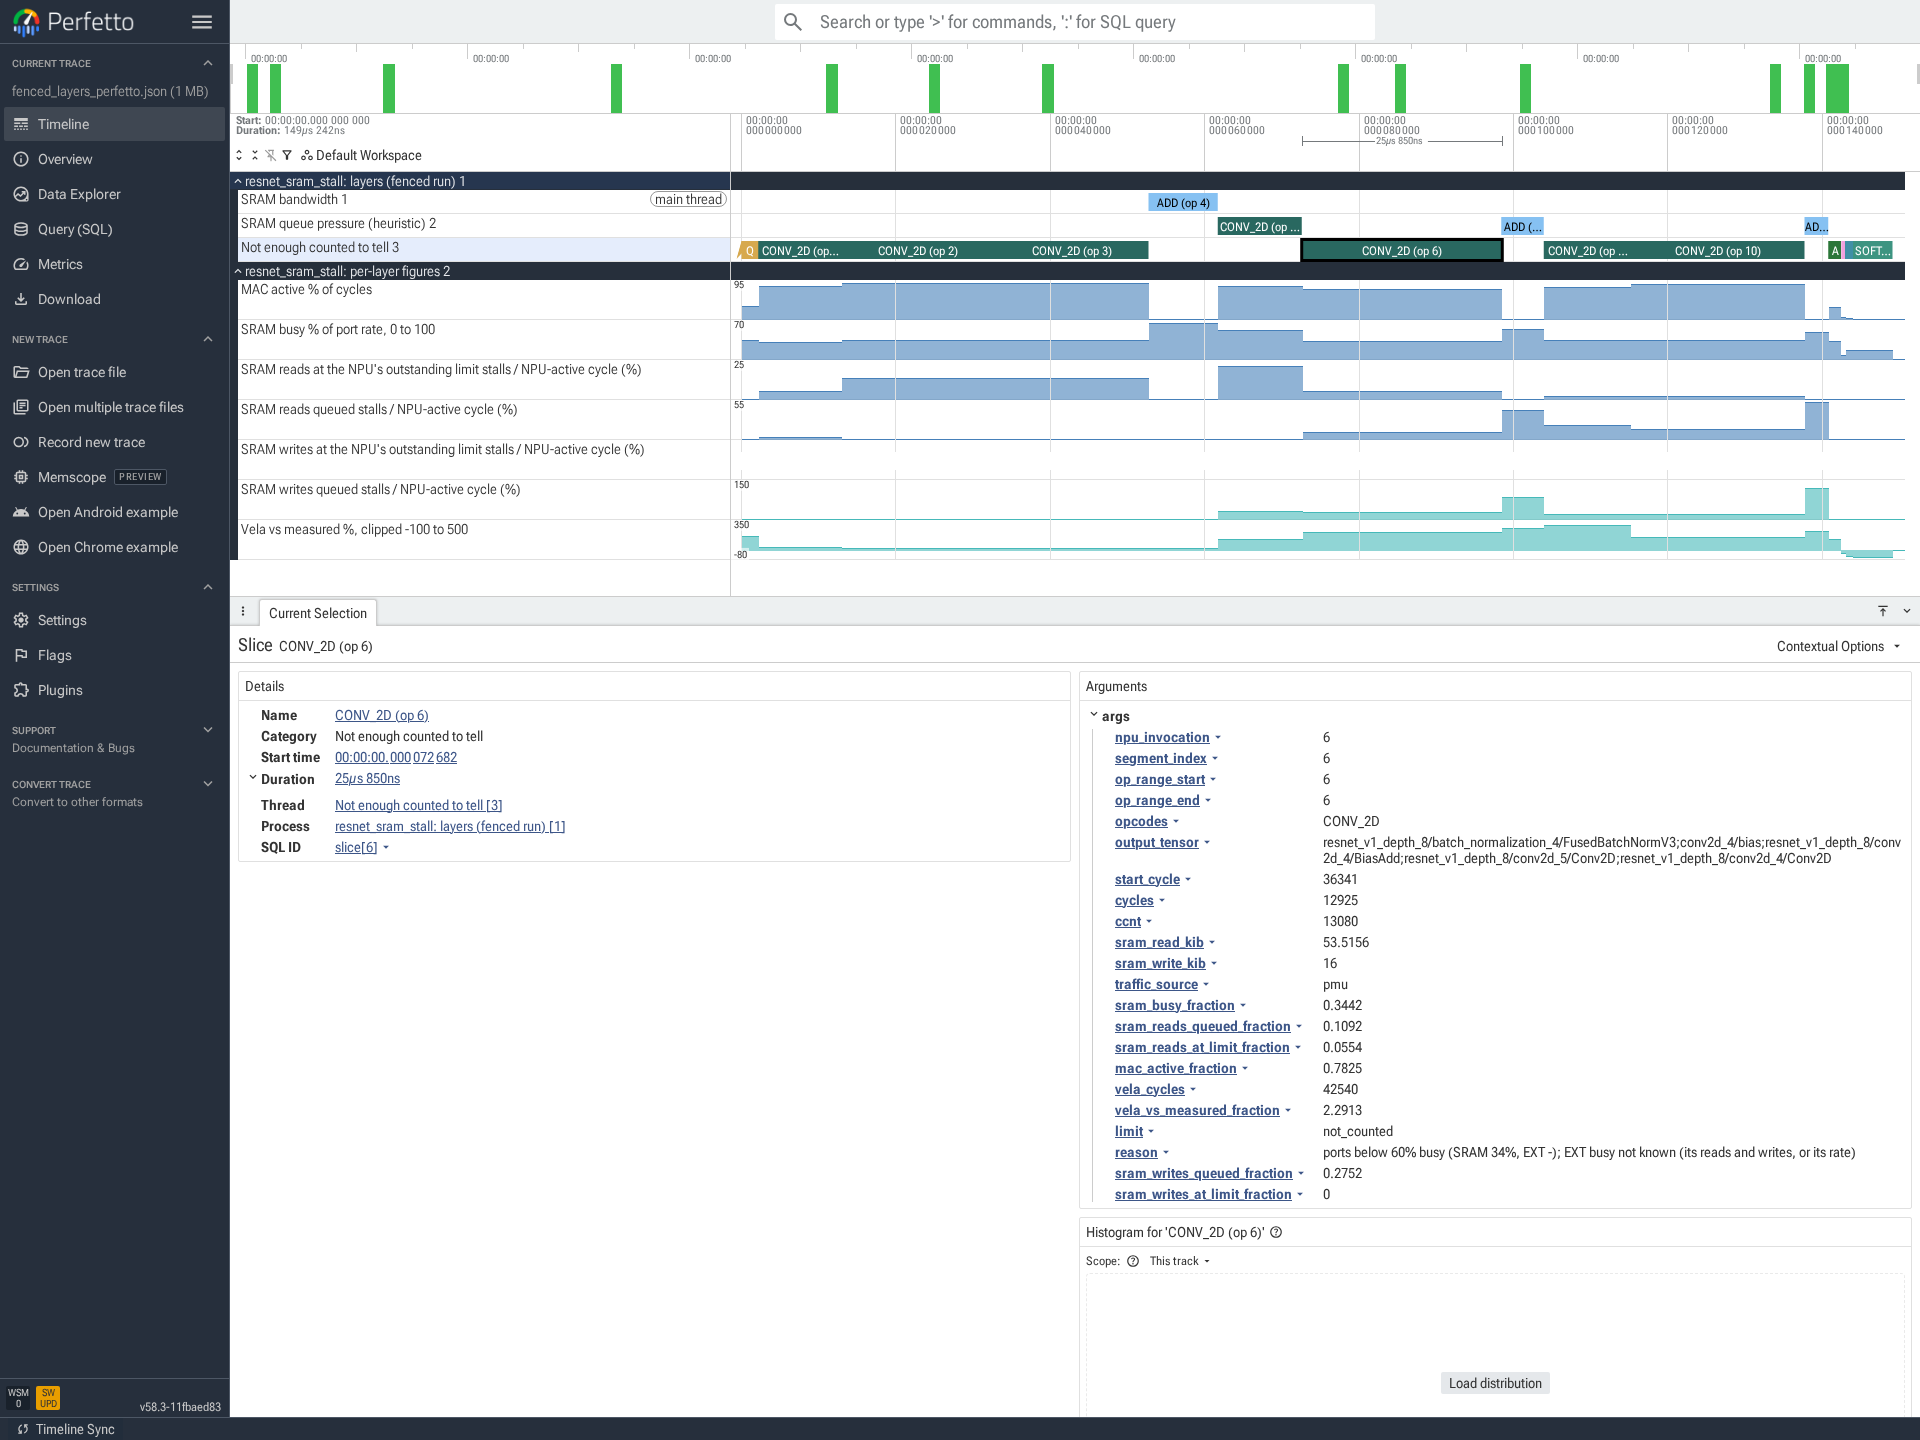Click the resnet_sram_stall process link

[450, 826]
